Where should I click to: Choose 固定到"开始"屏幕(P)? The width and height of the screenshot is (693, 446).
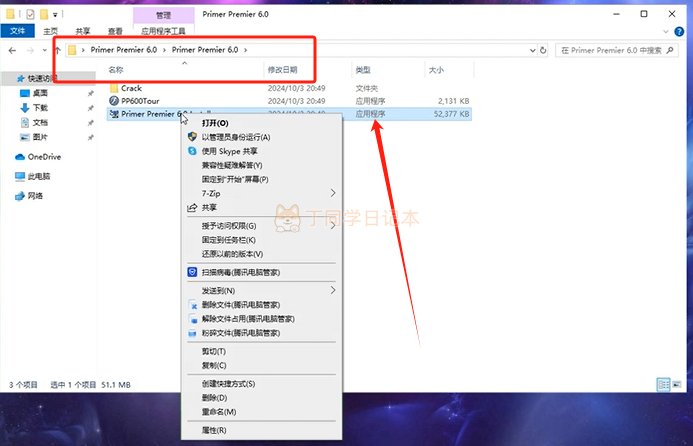pyautogui.click(x=262, y=179)
